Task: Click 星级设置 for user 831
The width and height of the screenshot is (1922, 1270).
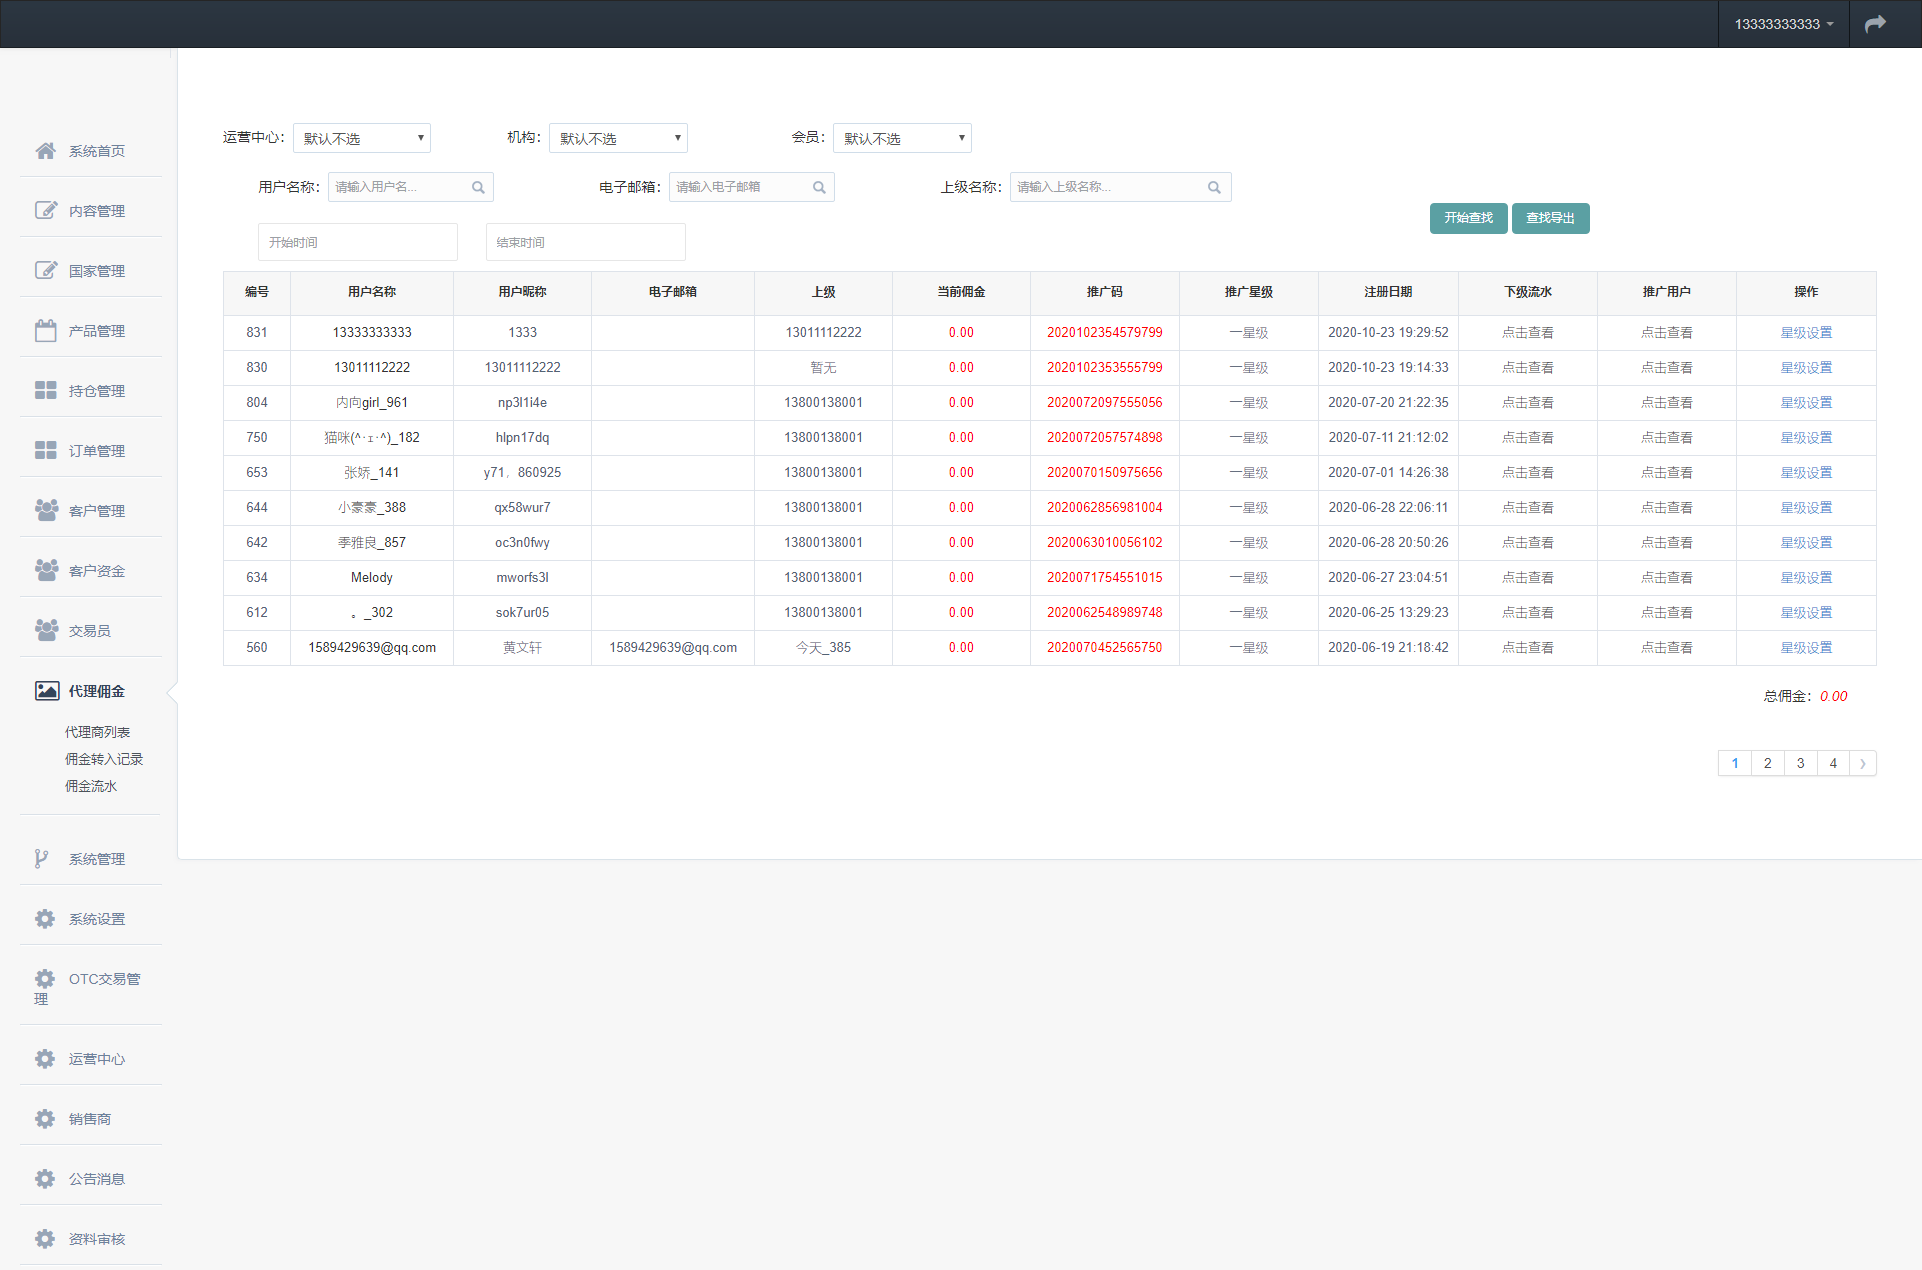Action: (1806, 333)
